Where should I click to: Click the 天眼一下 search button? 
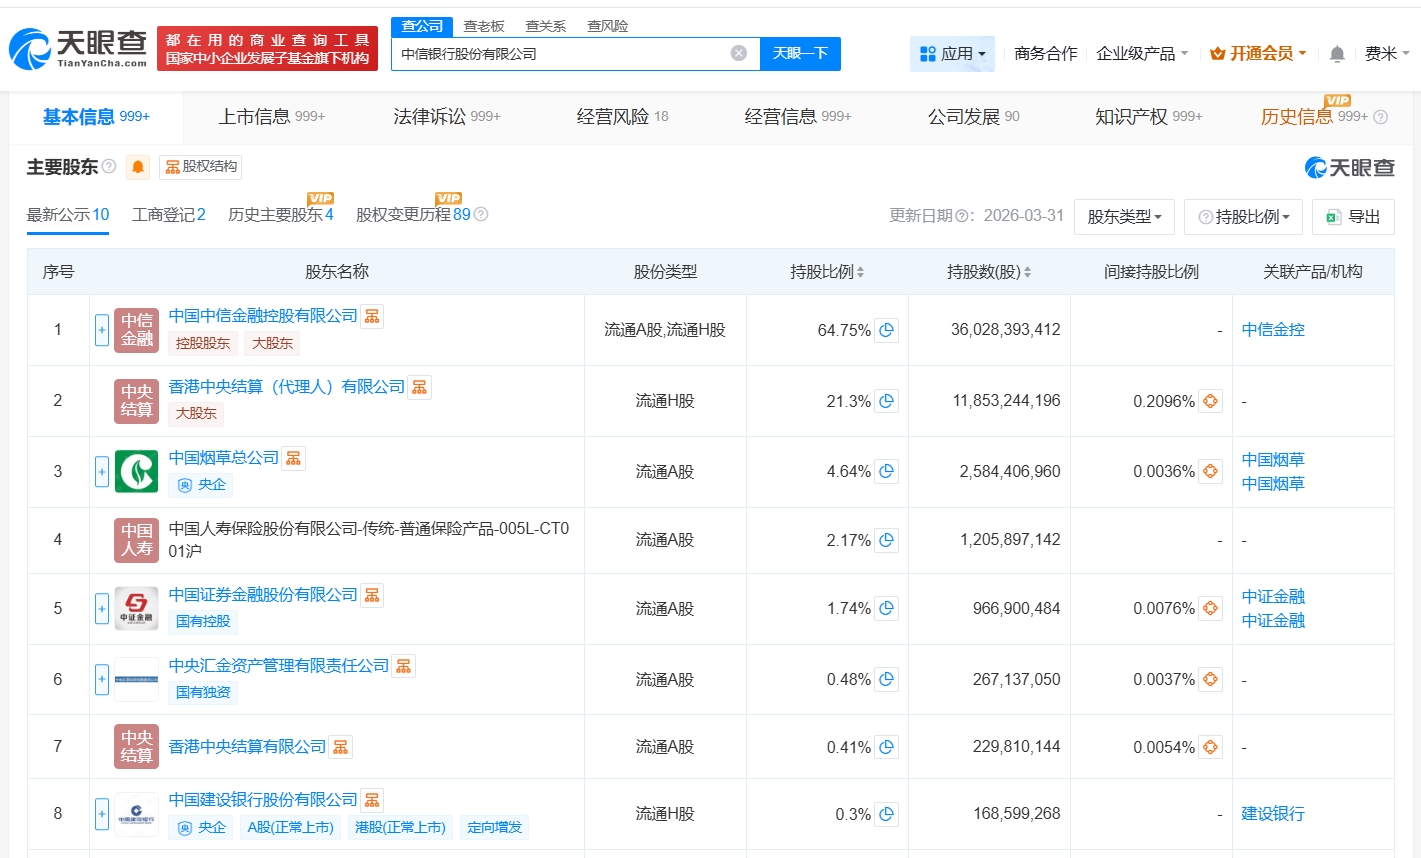click(x=800, y=54)
